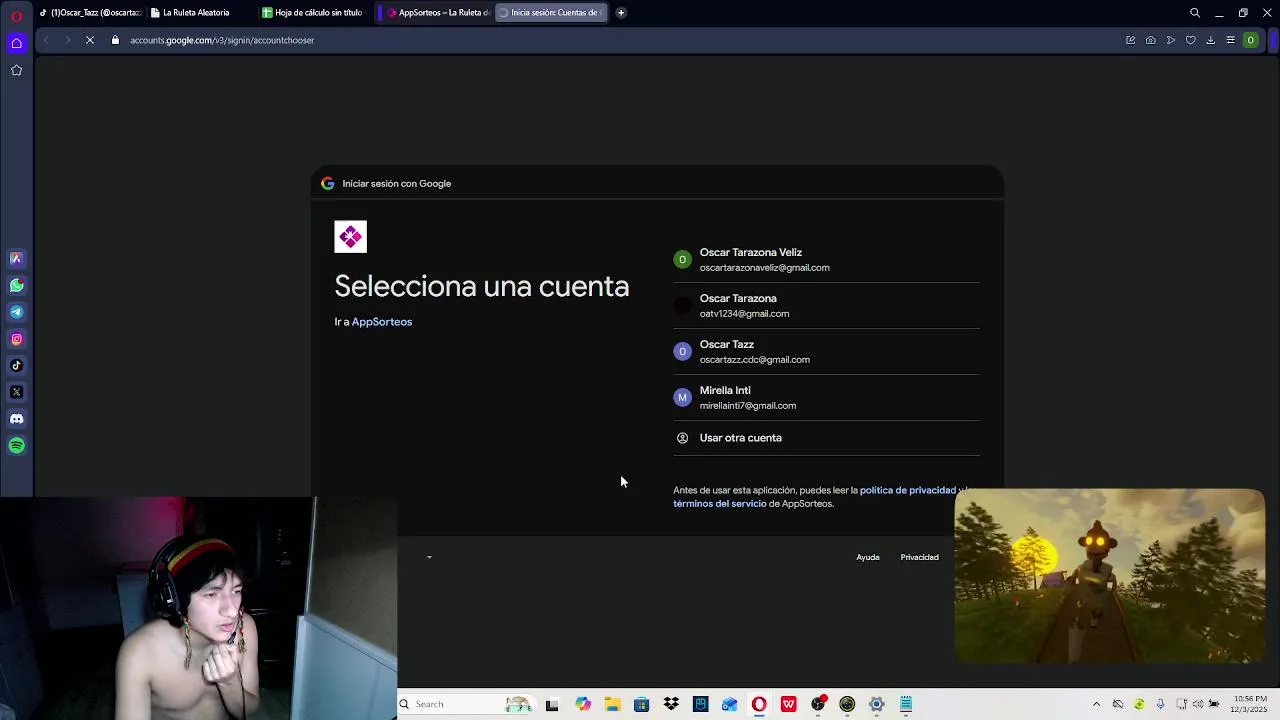Choose account oatv1234@gmail.com
This screenshot has width=1280, height=720.
click(826, 306)
